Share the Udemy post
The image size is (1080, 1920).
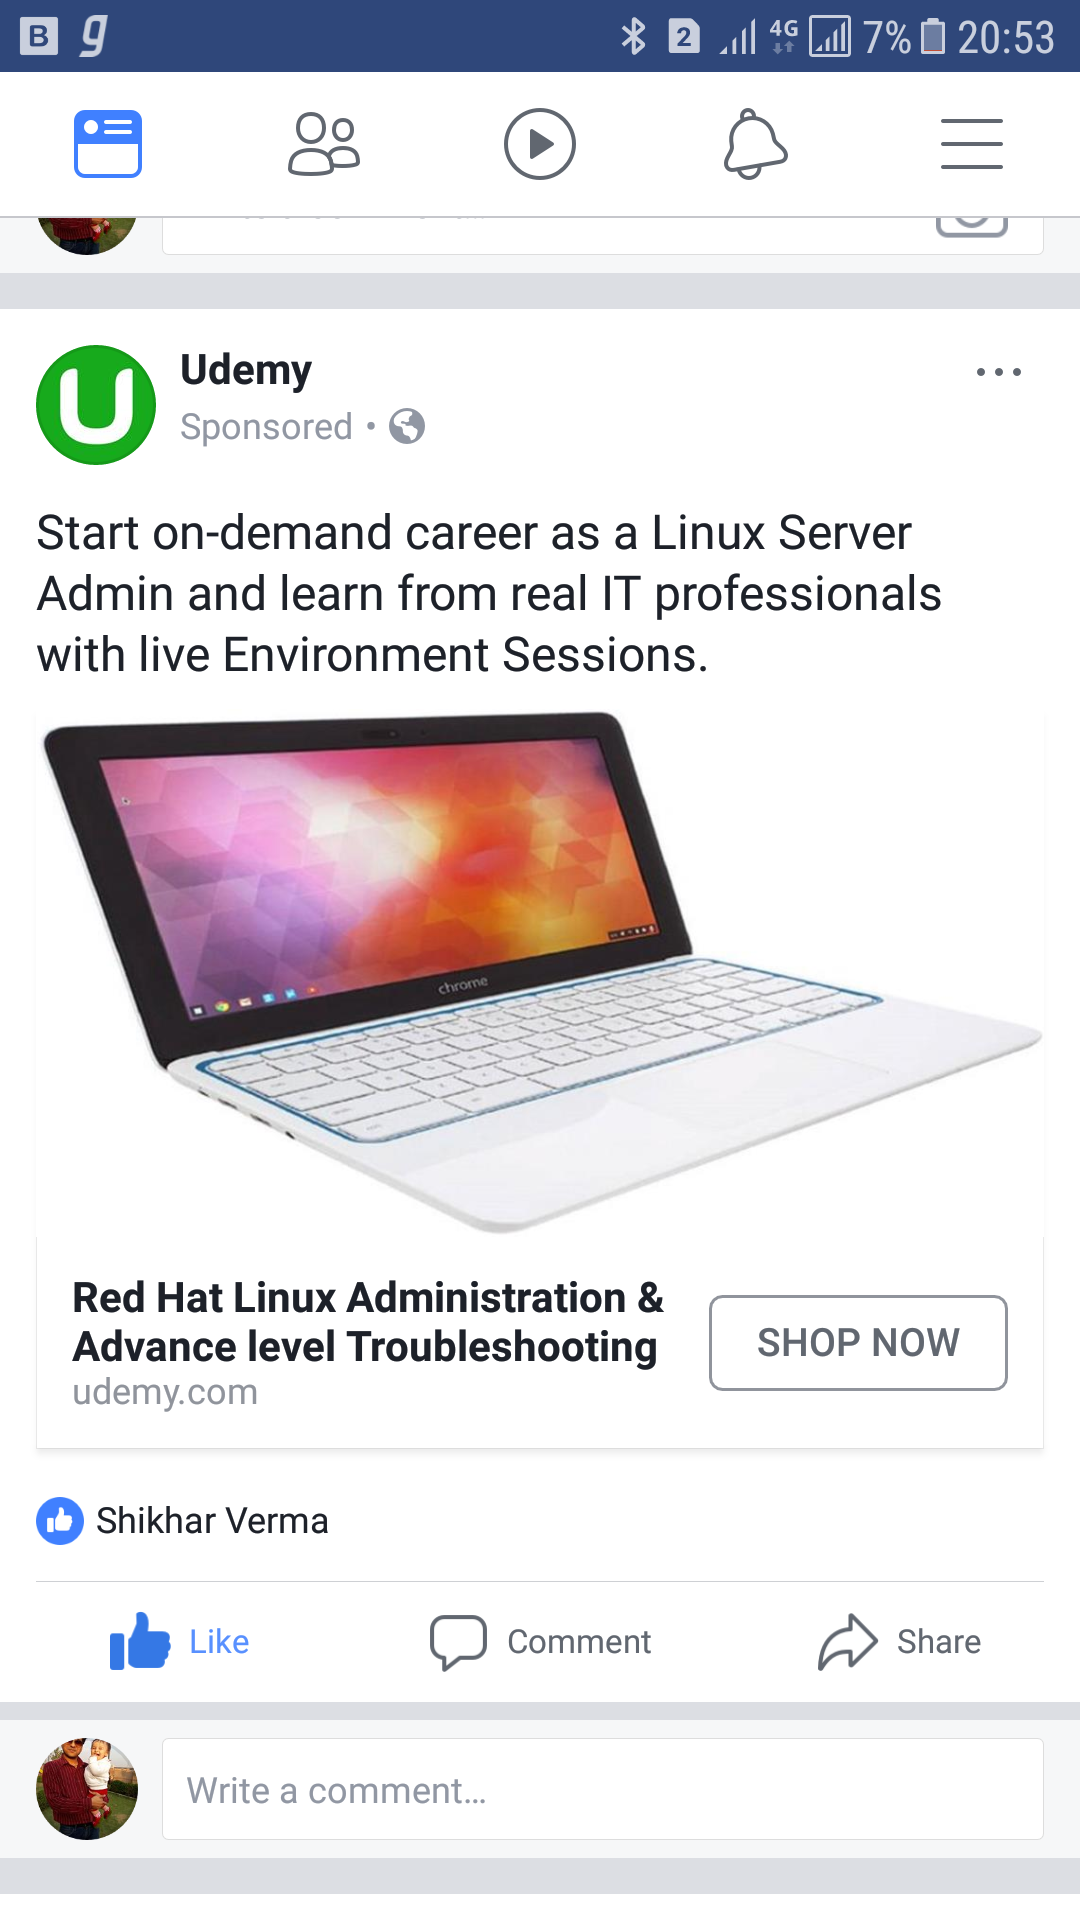(x=899, y=1642)
